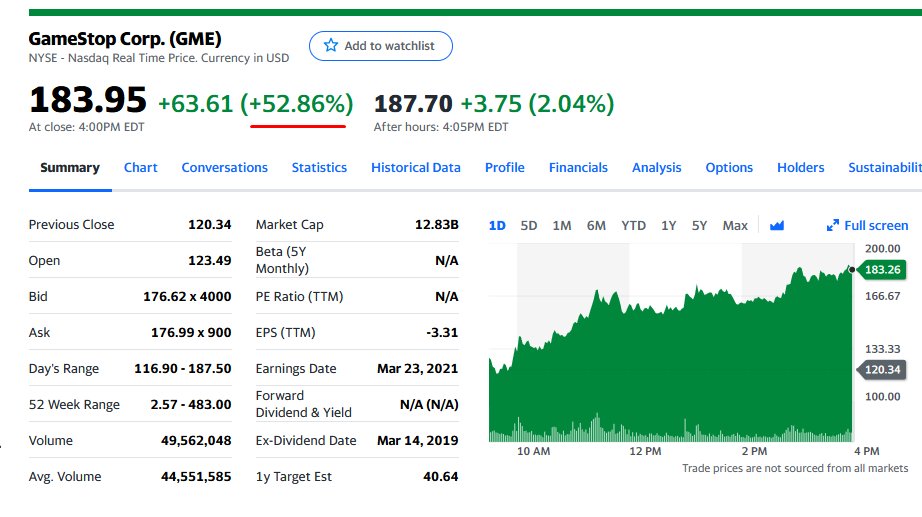922x517 pixels.
Task: Click the Ask value 176.99 x 900
Action: (x=191, y=332)
